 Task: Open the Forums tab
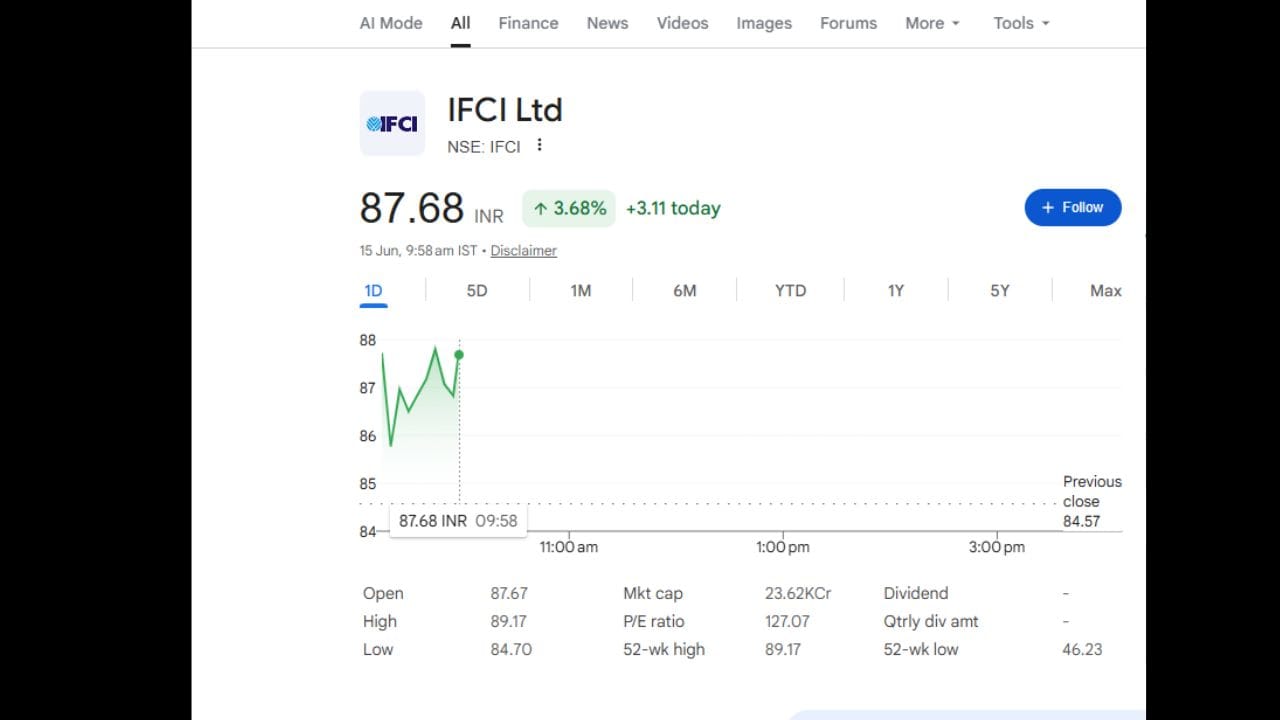coord(848,23)
